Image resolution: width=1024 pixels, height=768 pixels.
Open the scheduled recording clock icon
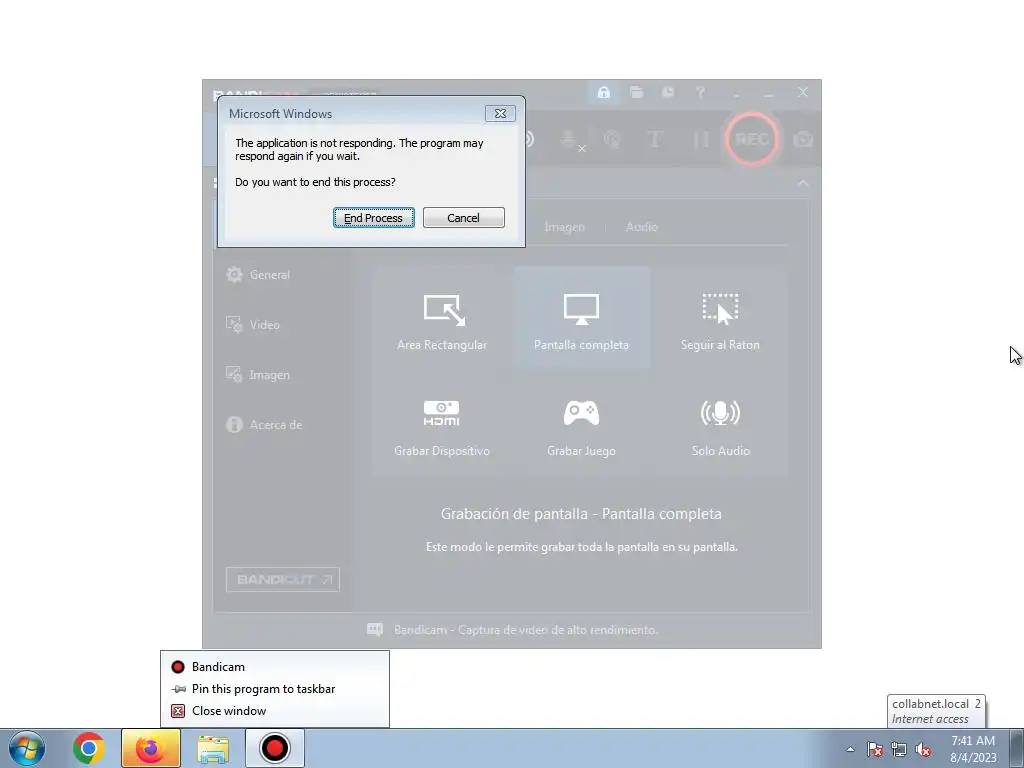pyautogui.click(x=668, y=93)
